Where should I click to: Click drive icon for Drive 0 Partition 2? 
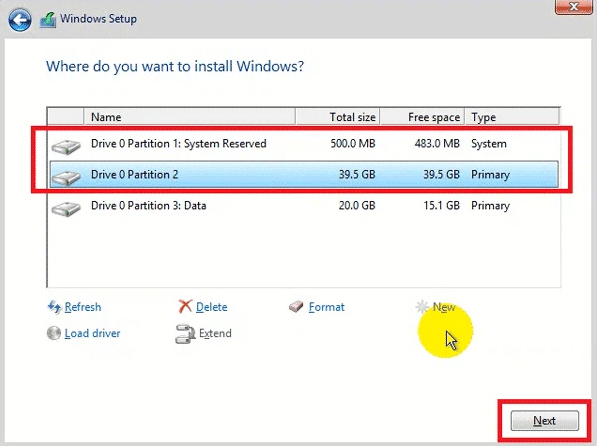click(x=66, y=177)
